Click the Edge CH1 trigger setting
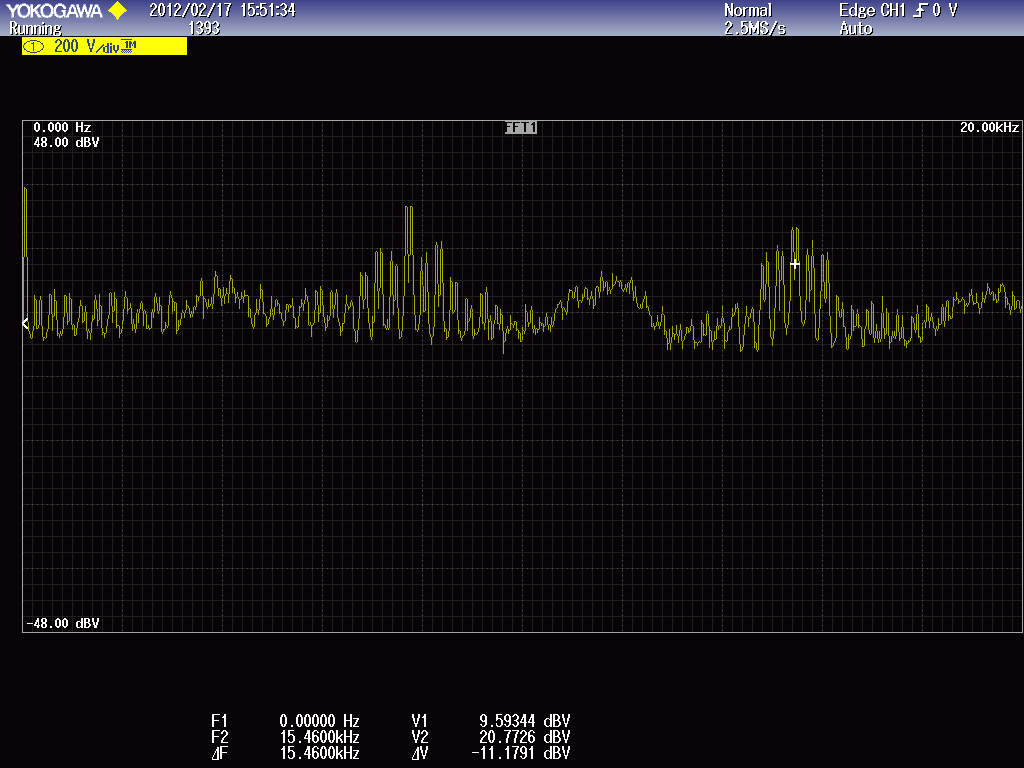 click(898, 10)
